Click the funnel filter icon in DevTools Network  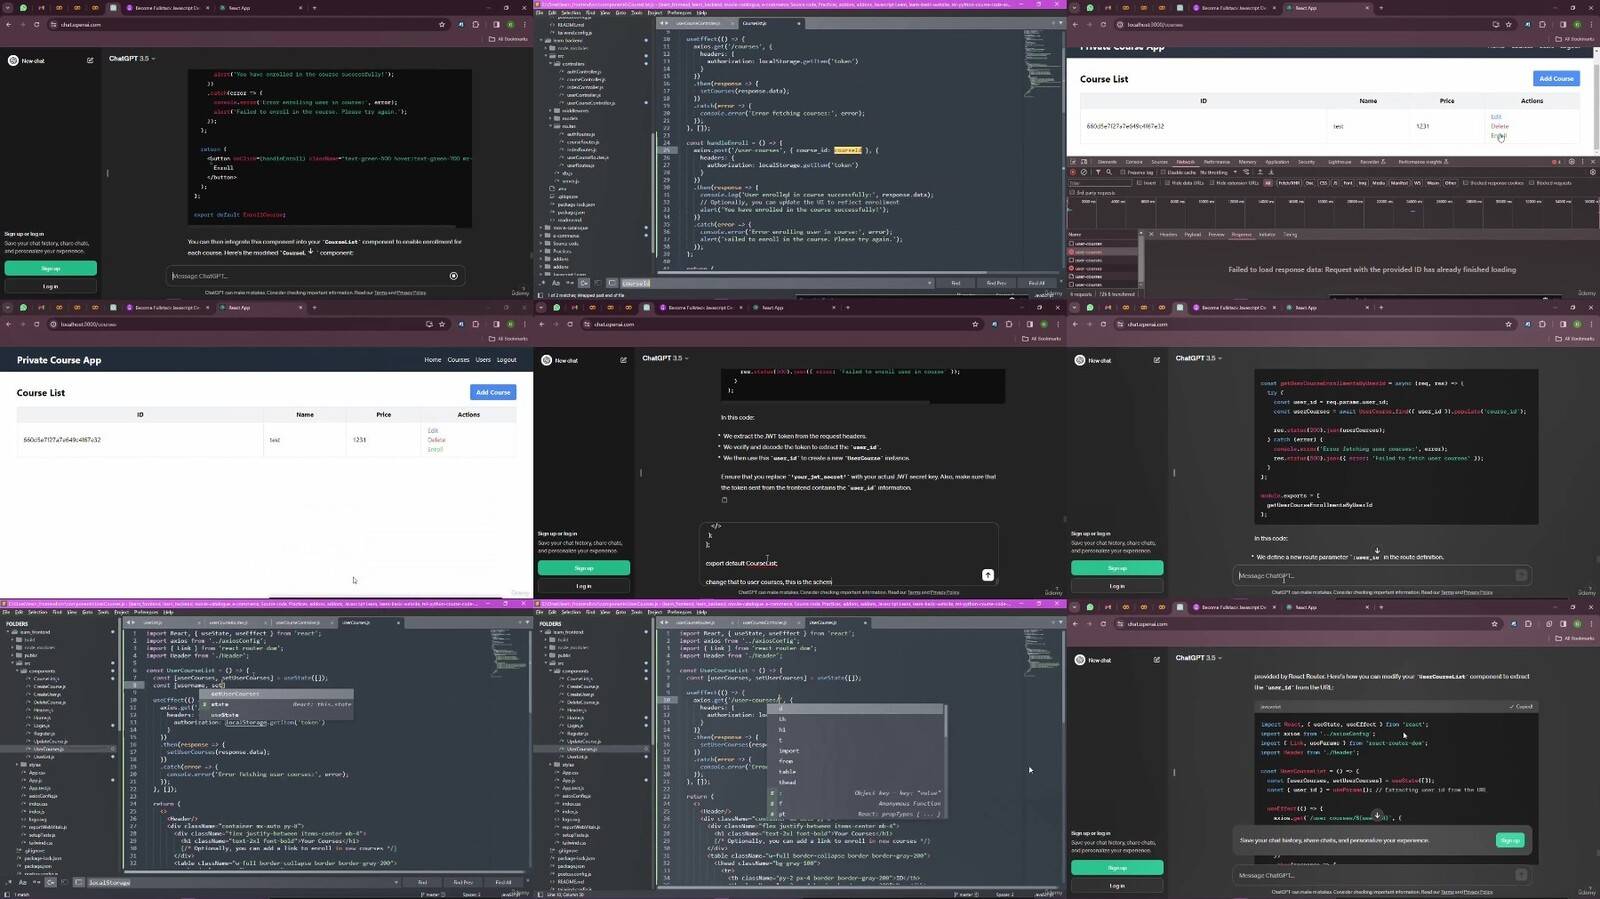[1098, 172]
